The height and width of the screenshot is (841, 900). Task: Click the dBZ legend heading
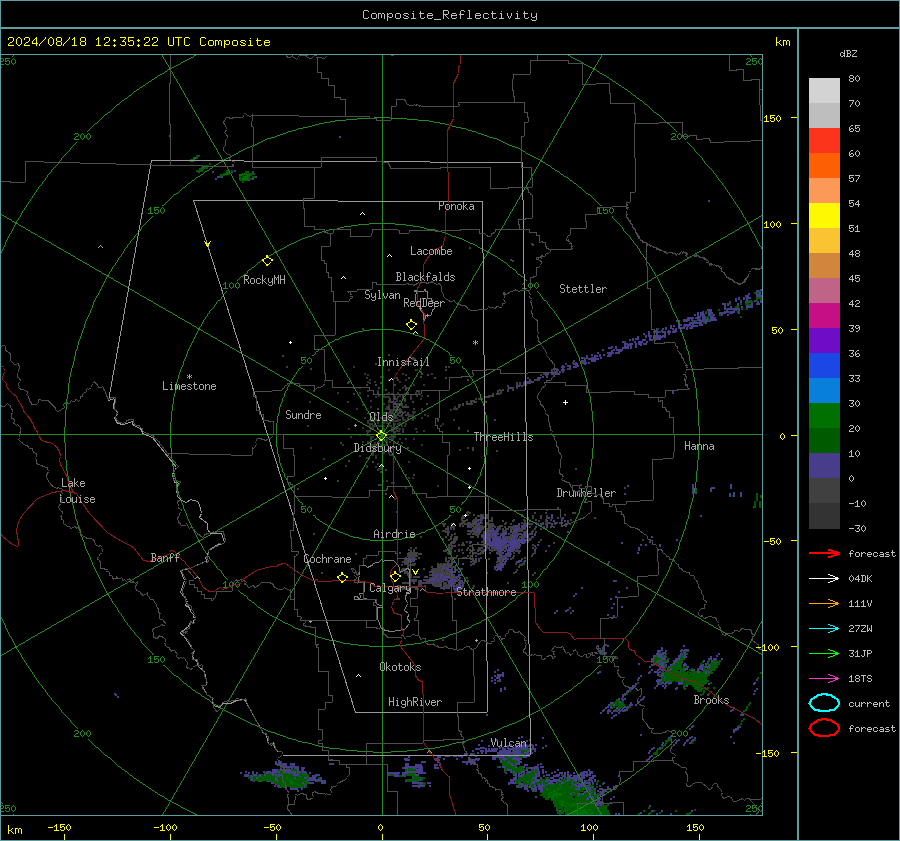848,53
